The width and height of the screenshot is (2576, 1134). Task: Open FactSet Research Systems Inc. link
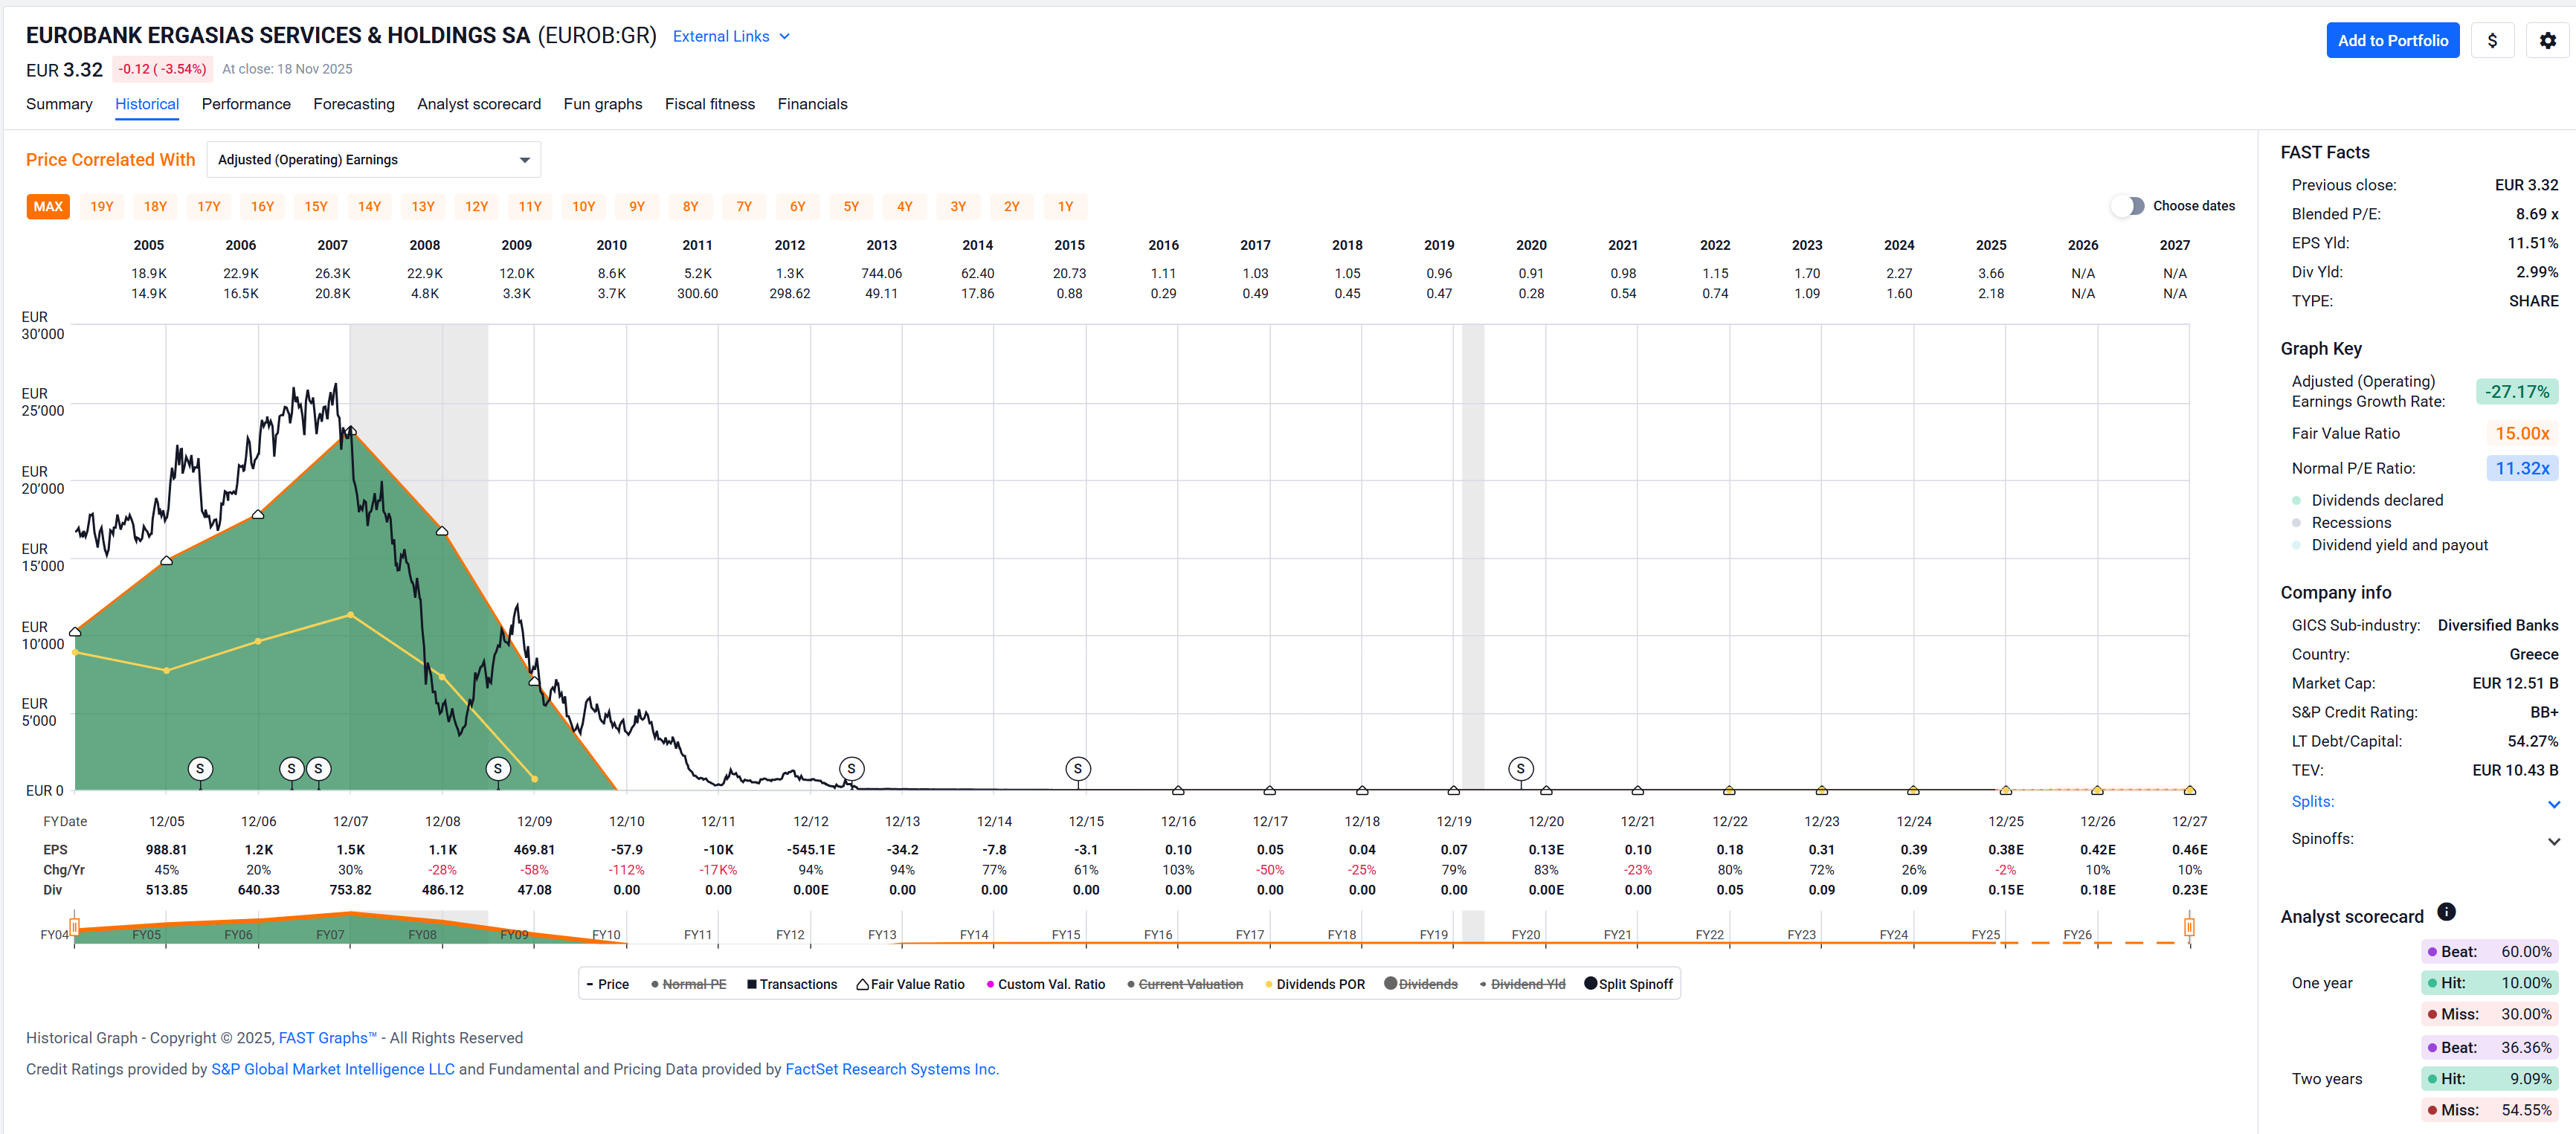tap(890, 1069)
